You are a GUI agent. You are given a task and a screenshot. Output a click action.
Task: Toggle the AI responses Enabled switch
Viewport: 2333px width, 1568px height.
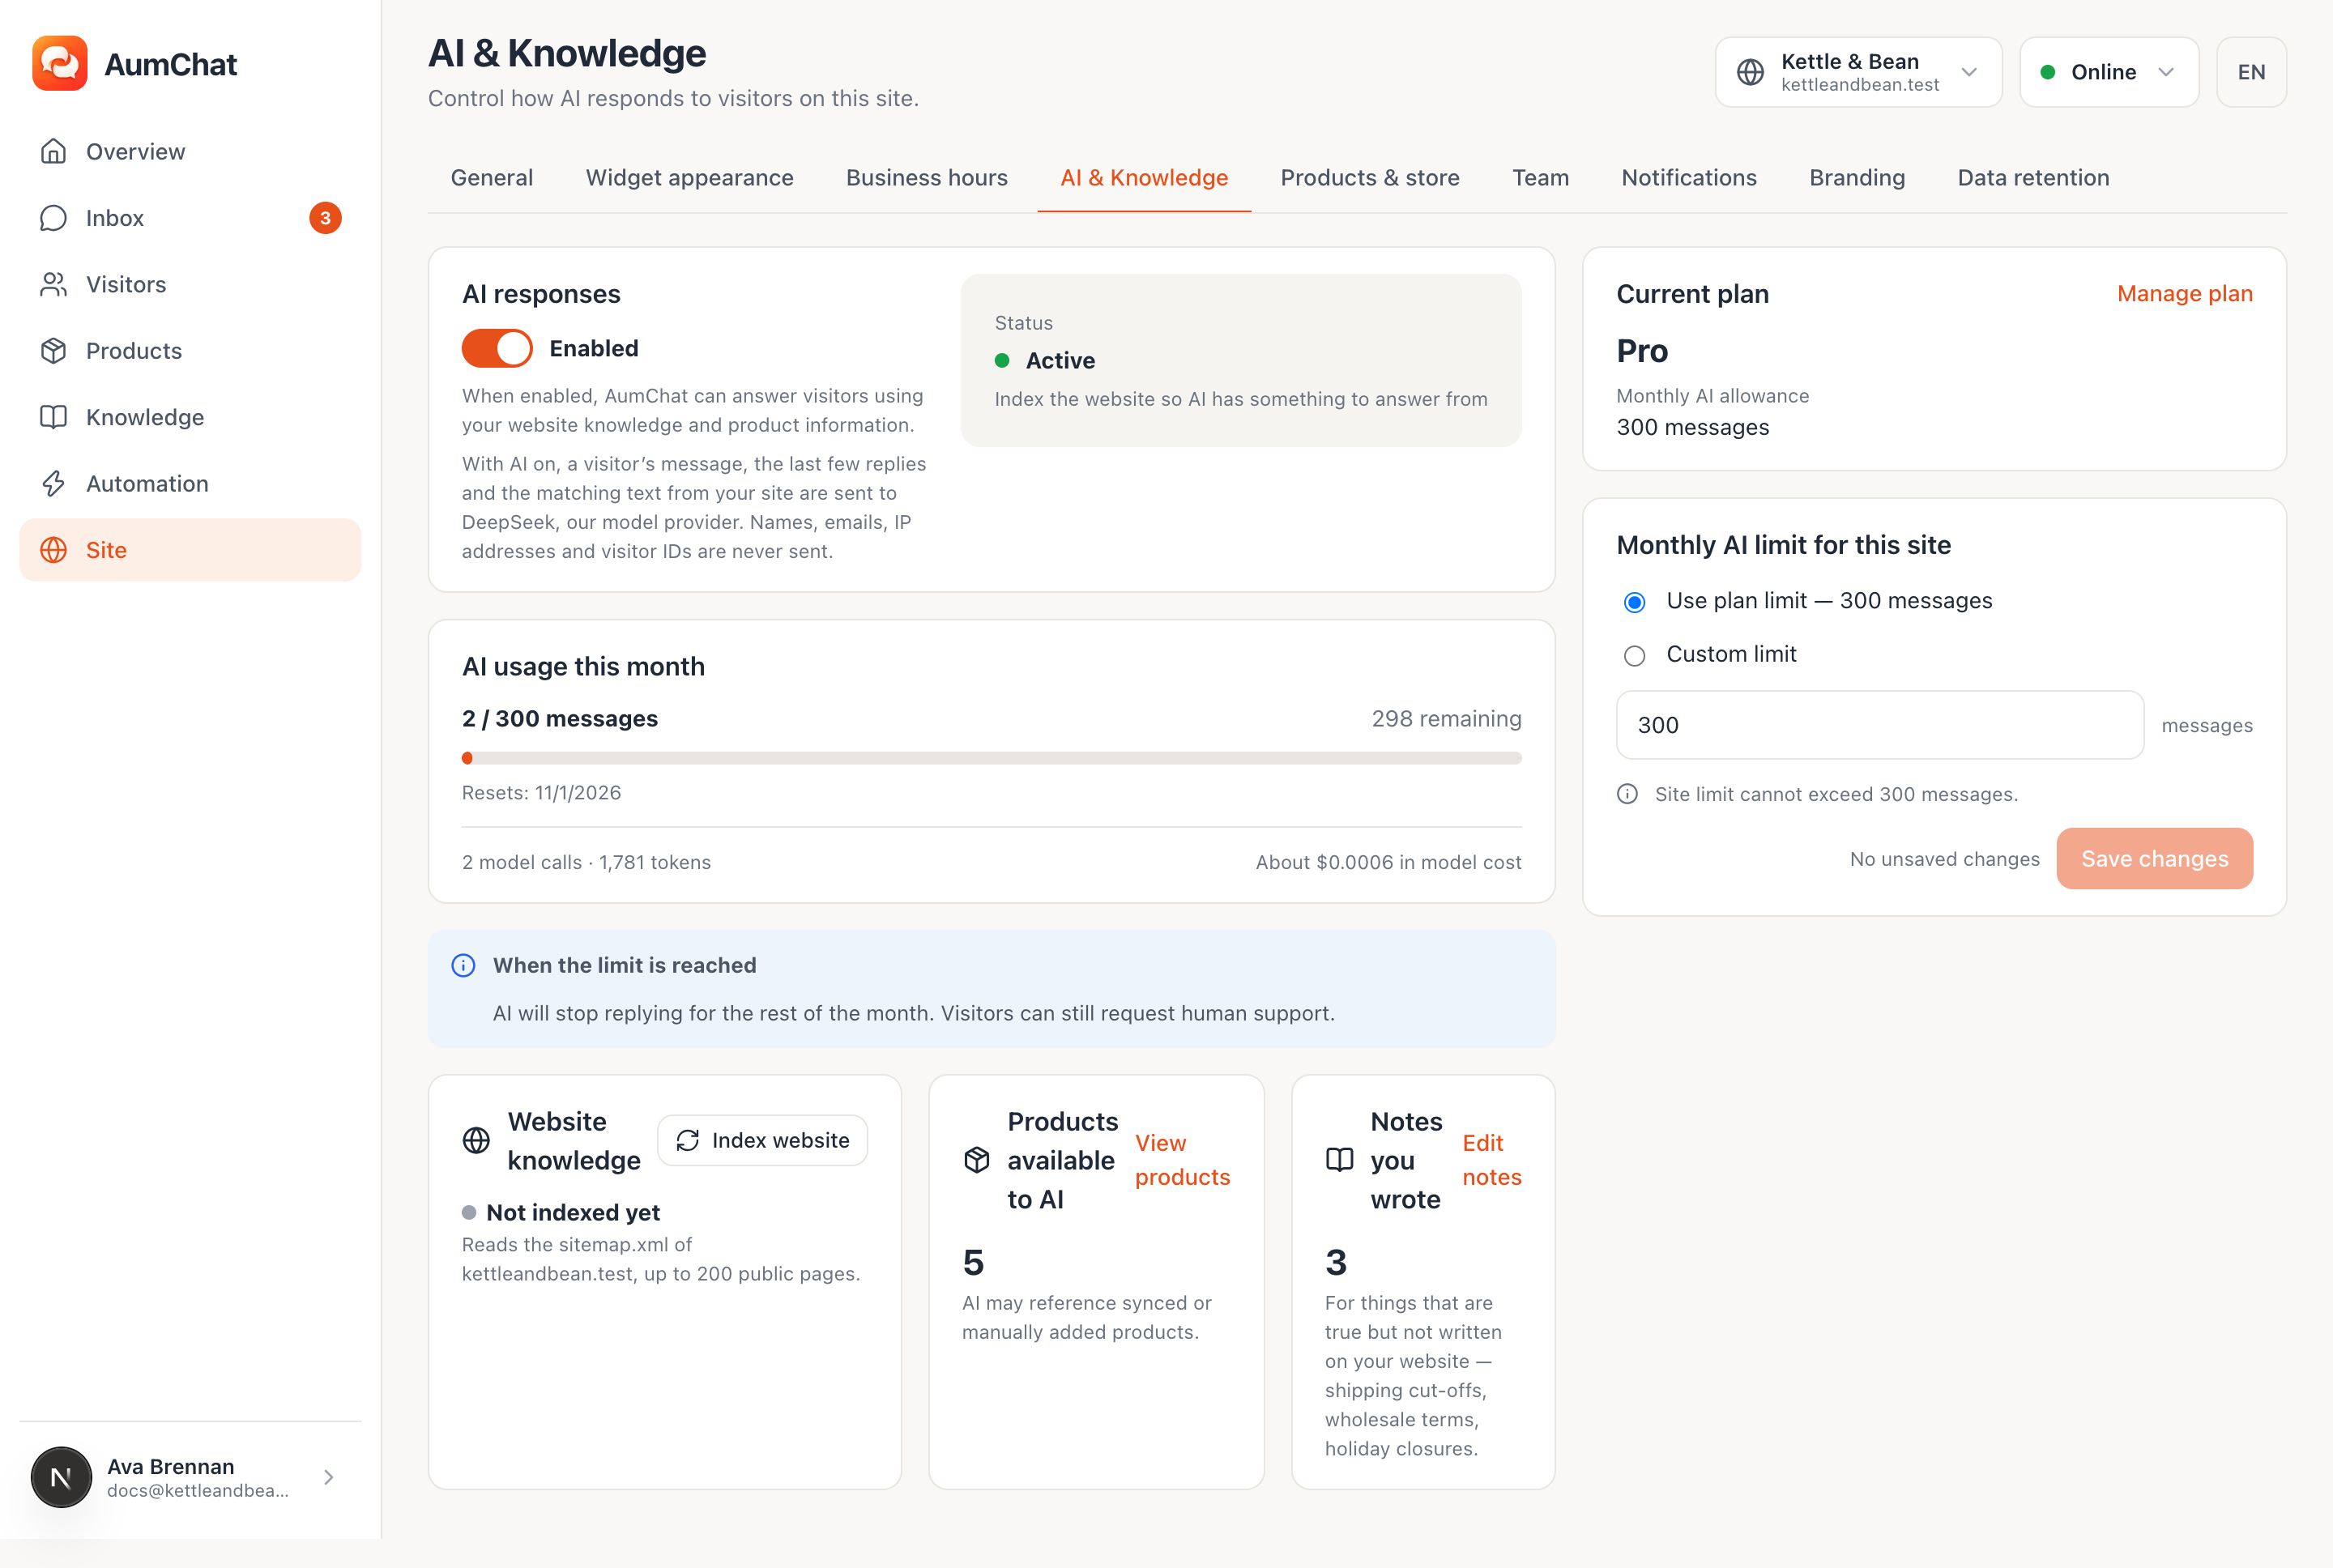[x=497, y=348]
